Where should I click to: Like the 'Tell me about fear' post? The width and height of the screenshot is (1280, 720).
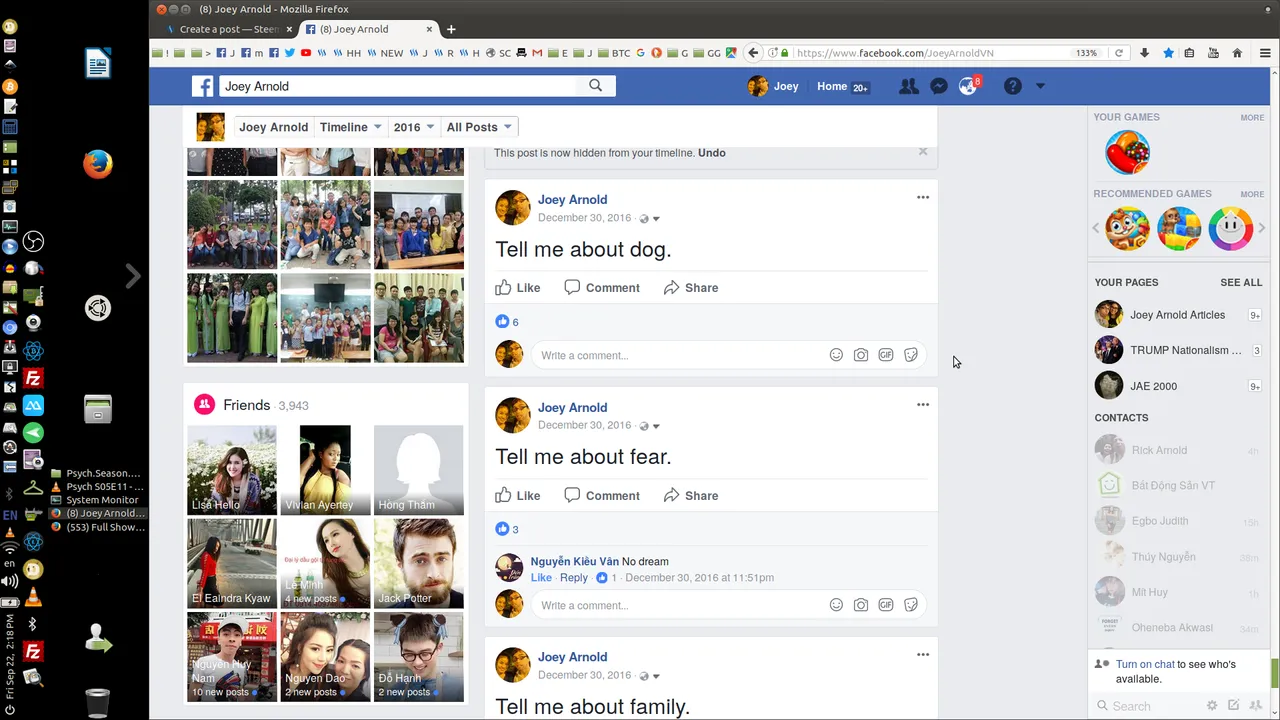click(x=518, y=496)
